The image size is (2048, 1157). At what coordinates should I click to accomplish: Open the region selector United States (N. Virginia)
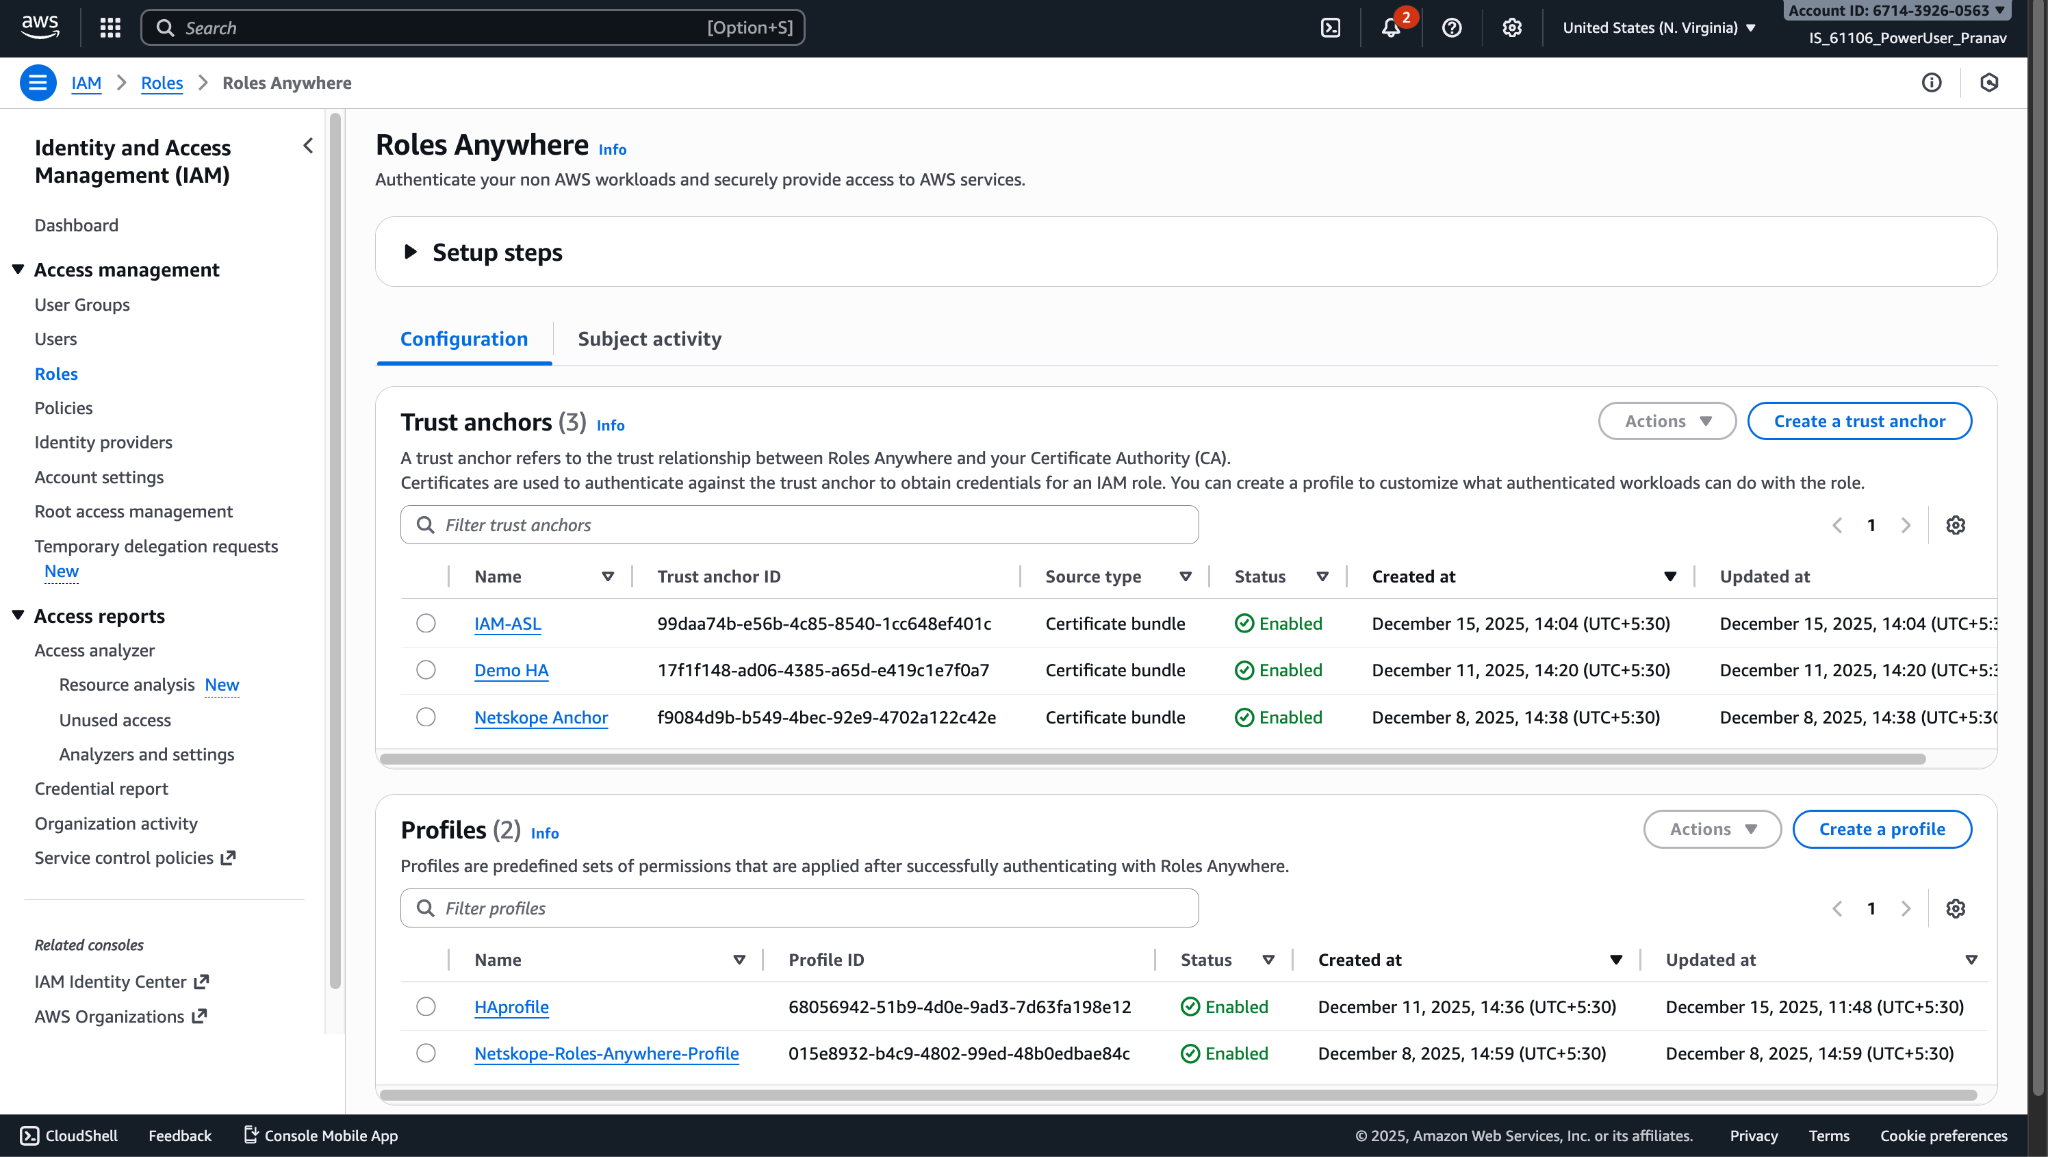(x=1659, y=28)
